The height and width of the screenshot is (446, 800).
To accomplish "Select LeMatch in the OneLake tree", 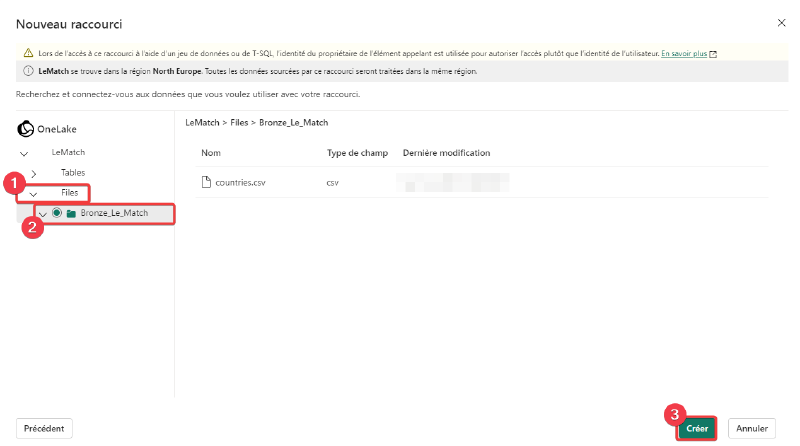I will [68, 152].
